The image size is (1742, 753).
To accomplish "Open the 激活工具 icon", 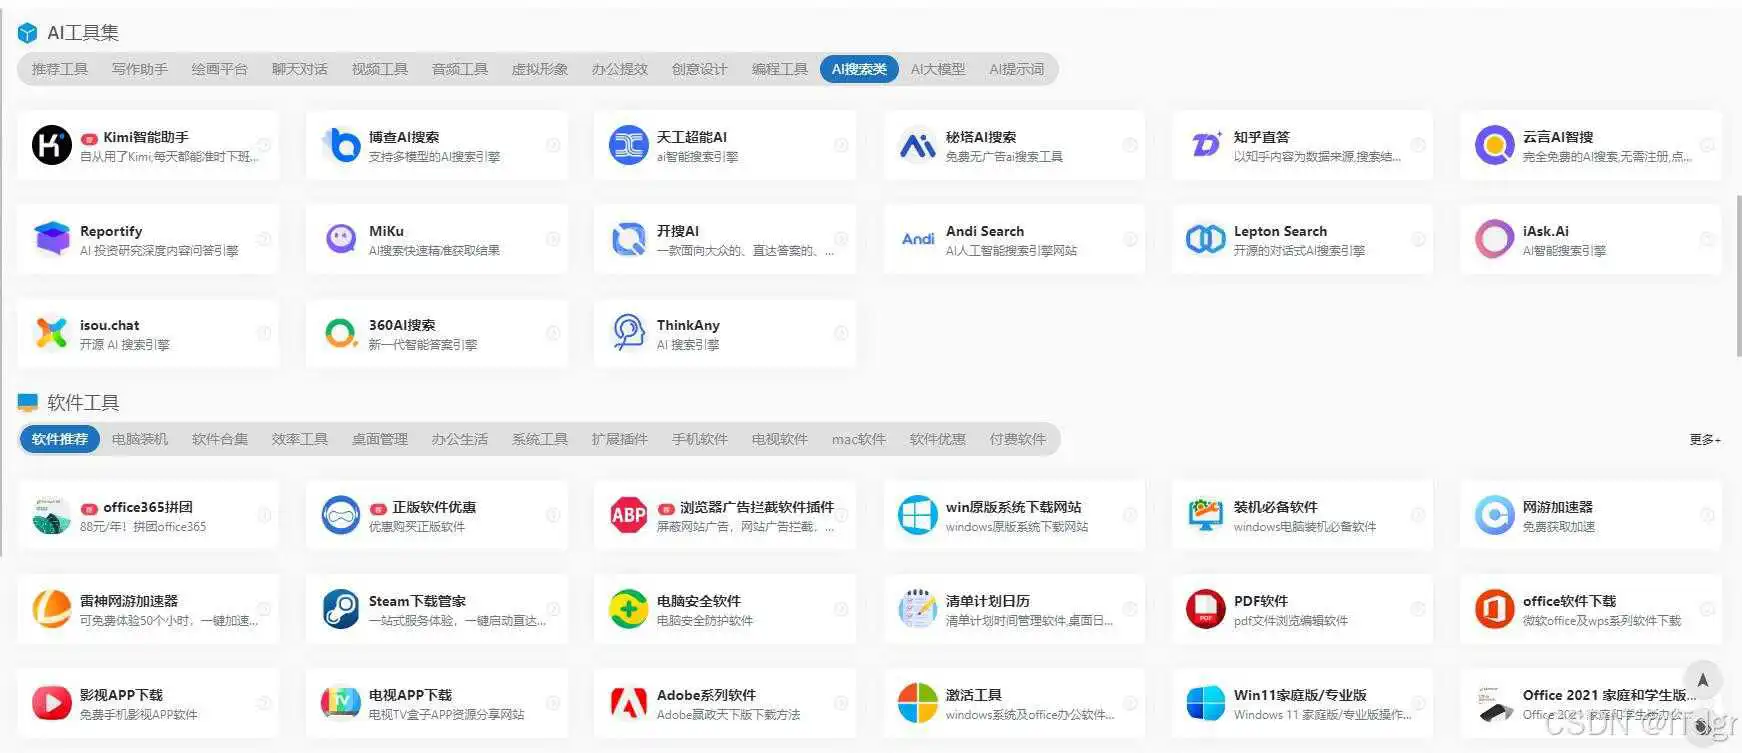I will click(917, 703).
